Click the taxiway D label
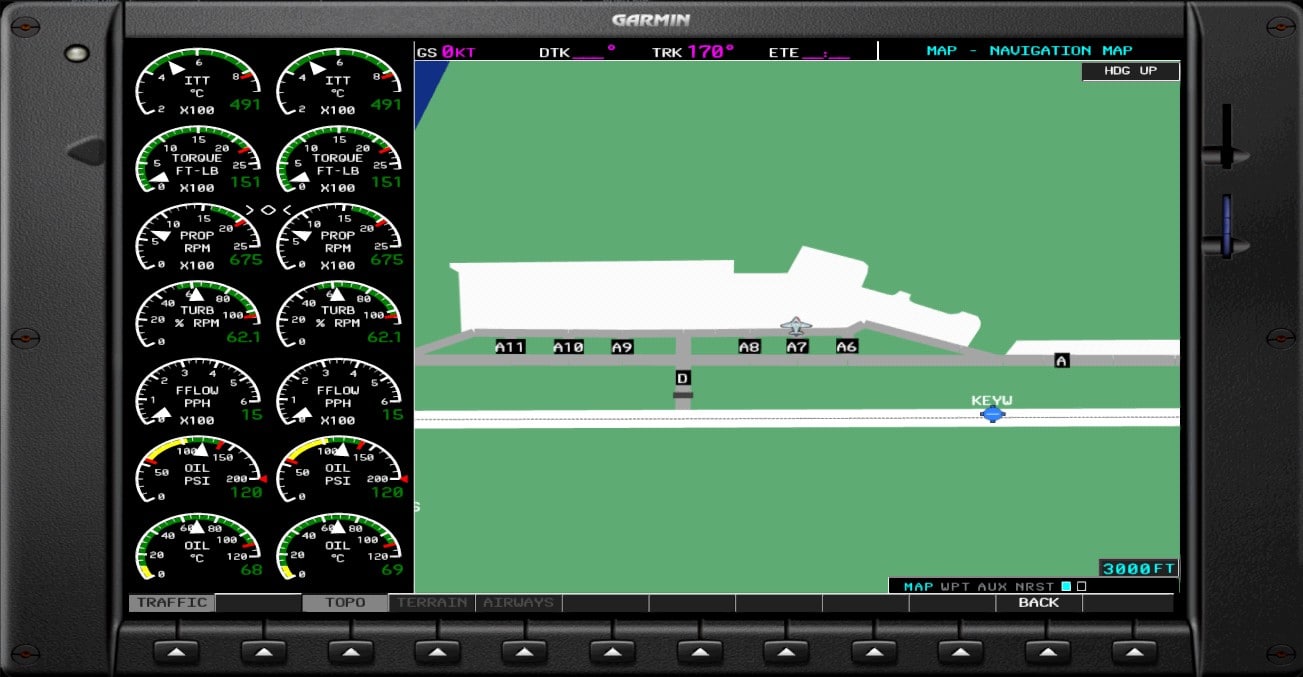Screen dimensions: 1303x677 683,378
